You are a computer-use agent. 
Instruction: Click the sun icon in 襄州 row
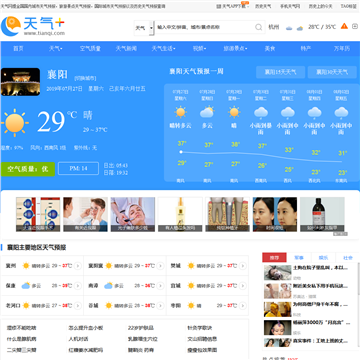point(26,266)
